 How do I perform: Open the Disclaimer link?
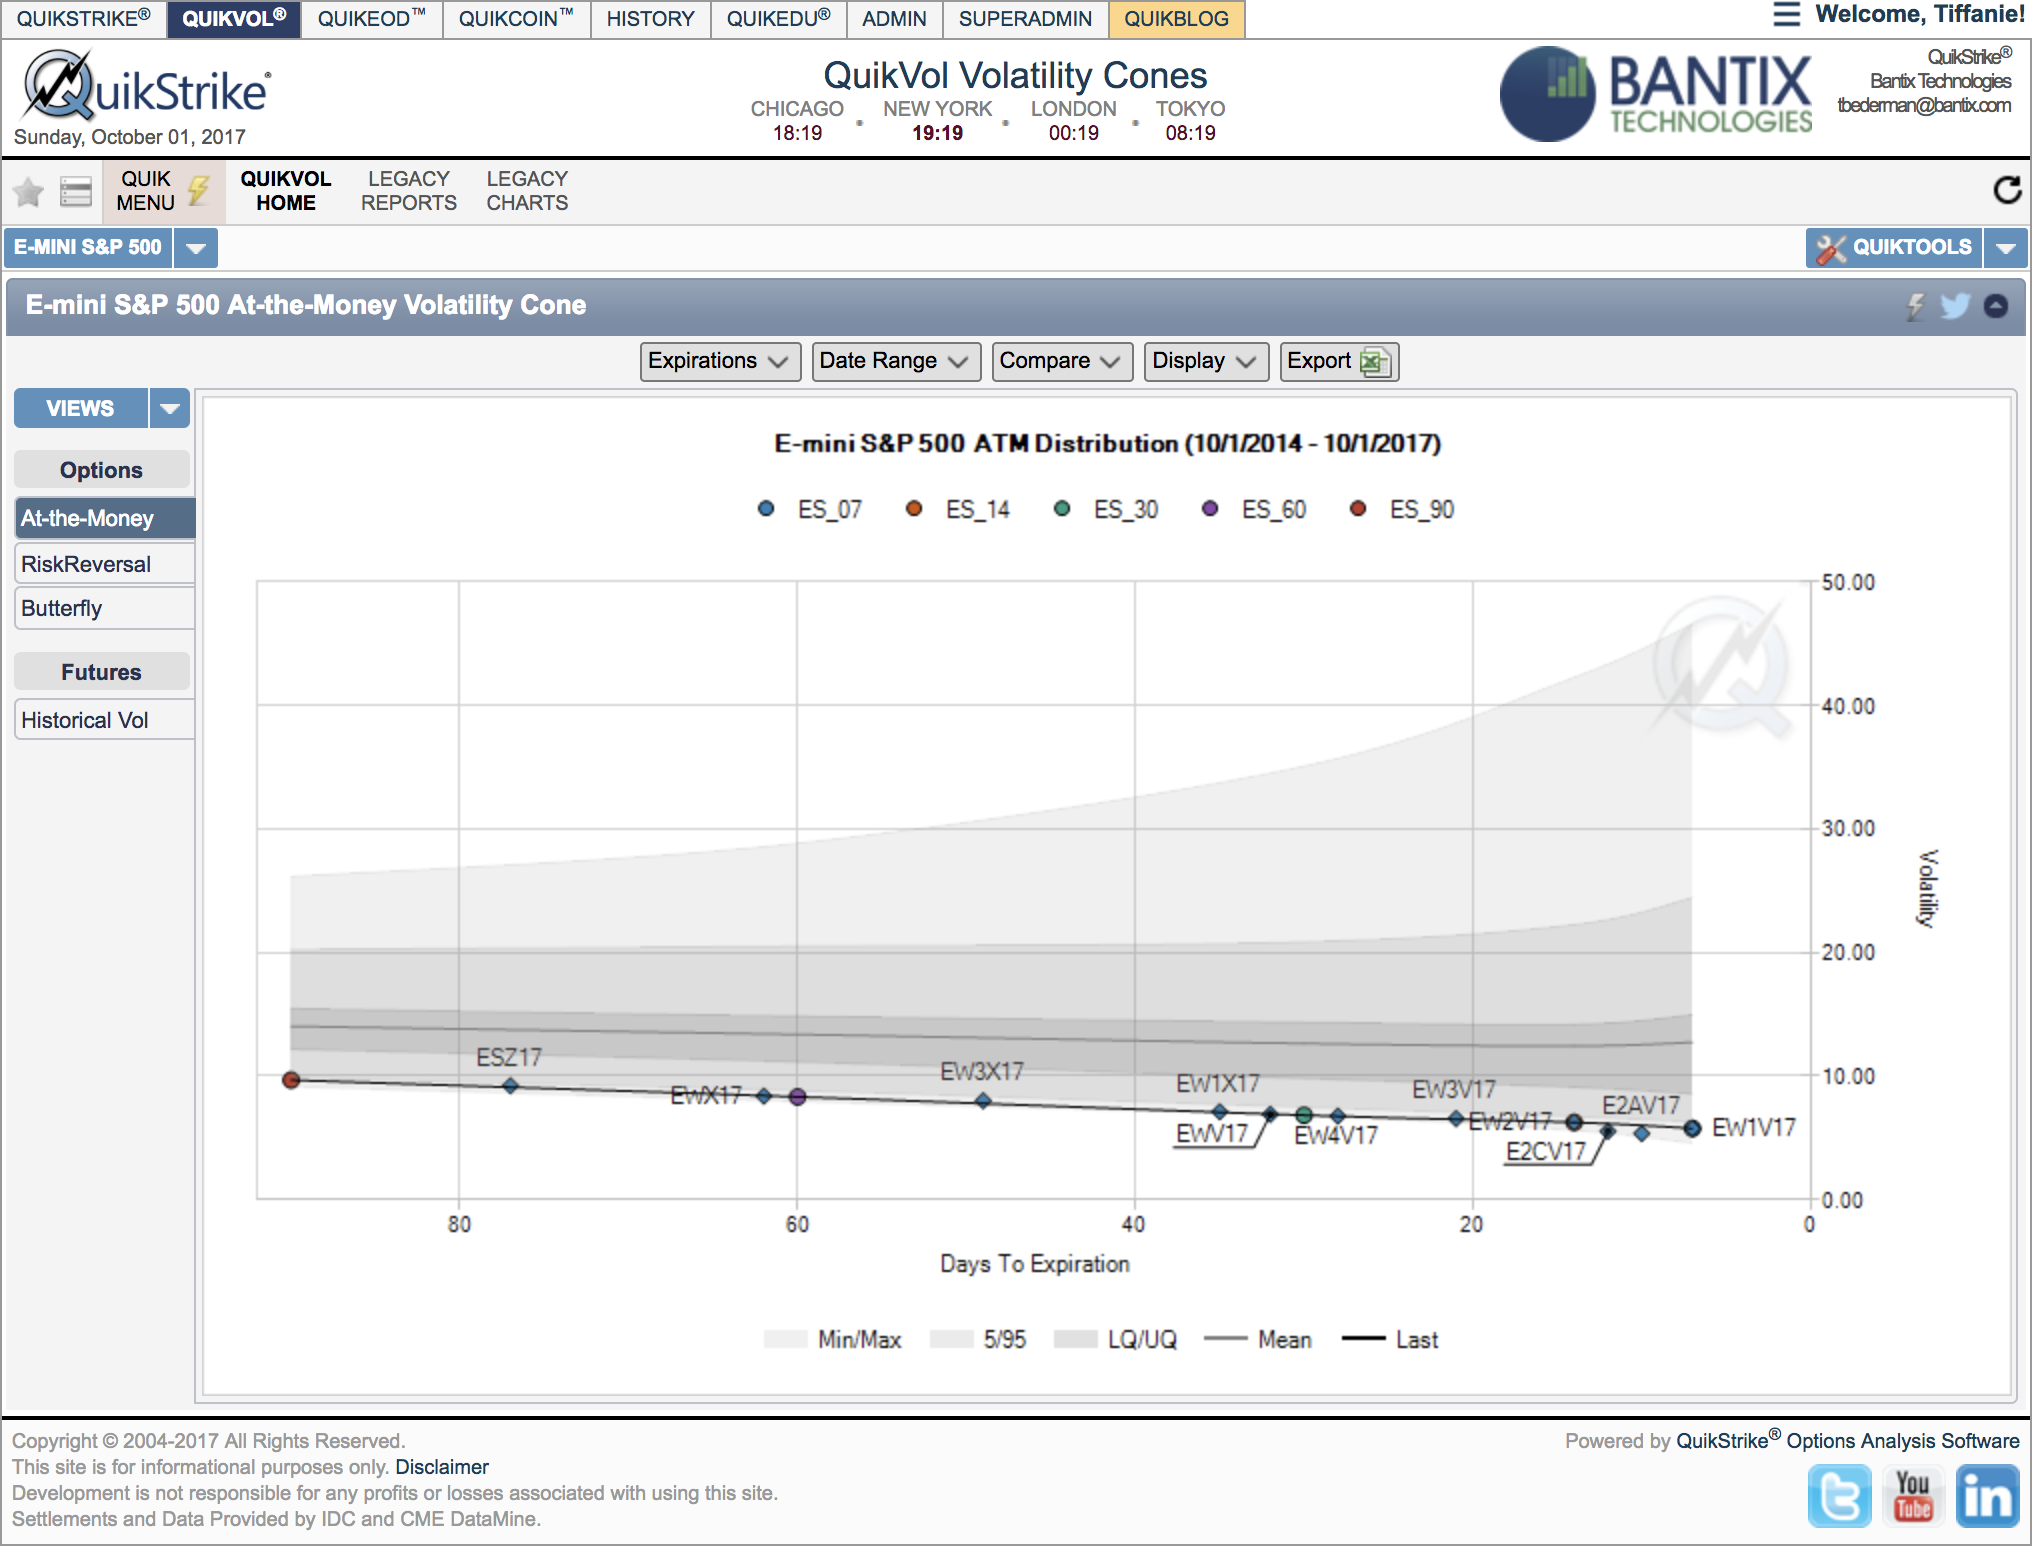coord(441,1467)
